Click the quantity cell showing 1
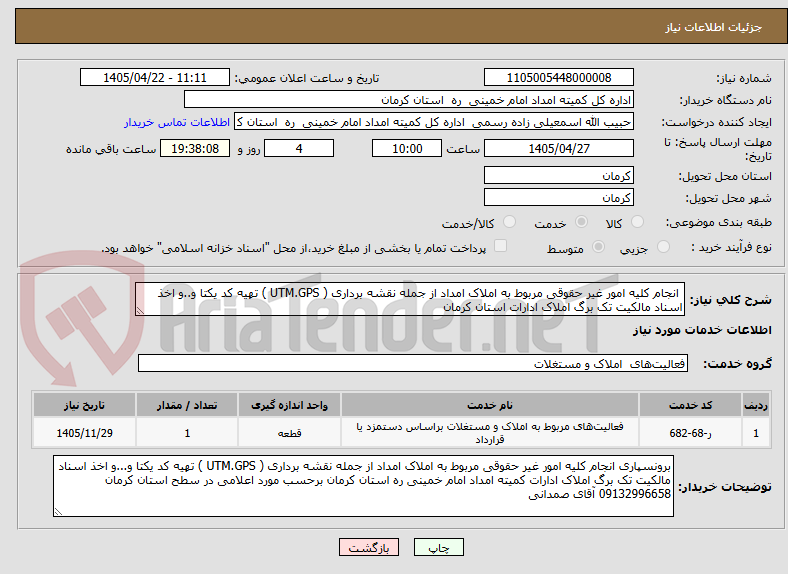 point(187,432)
